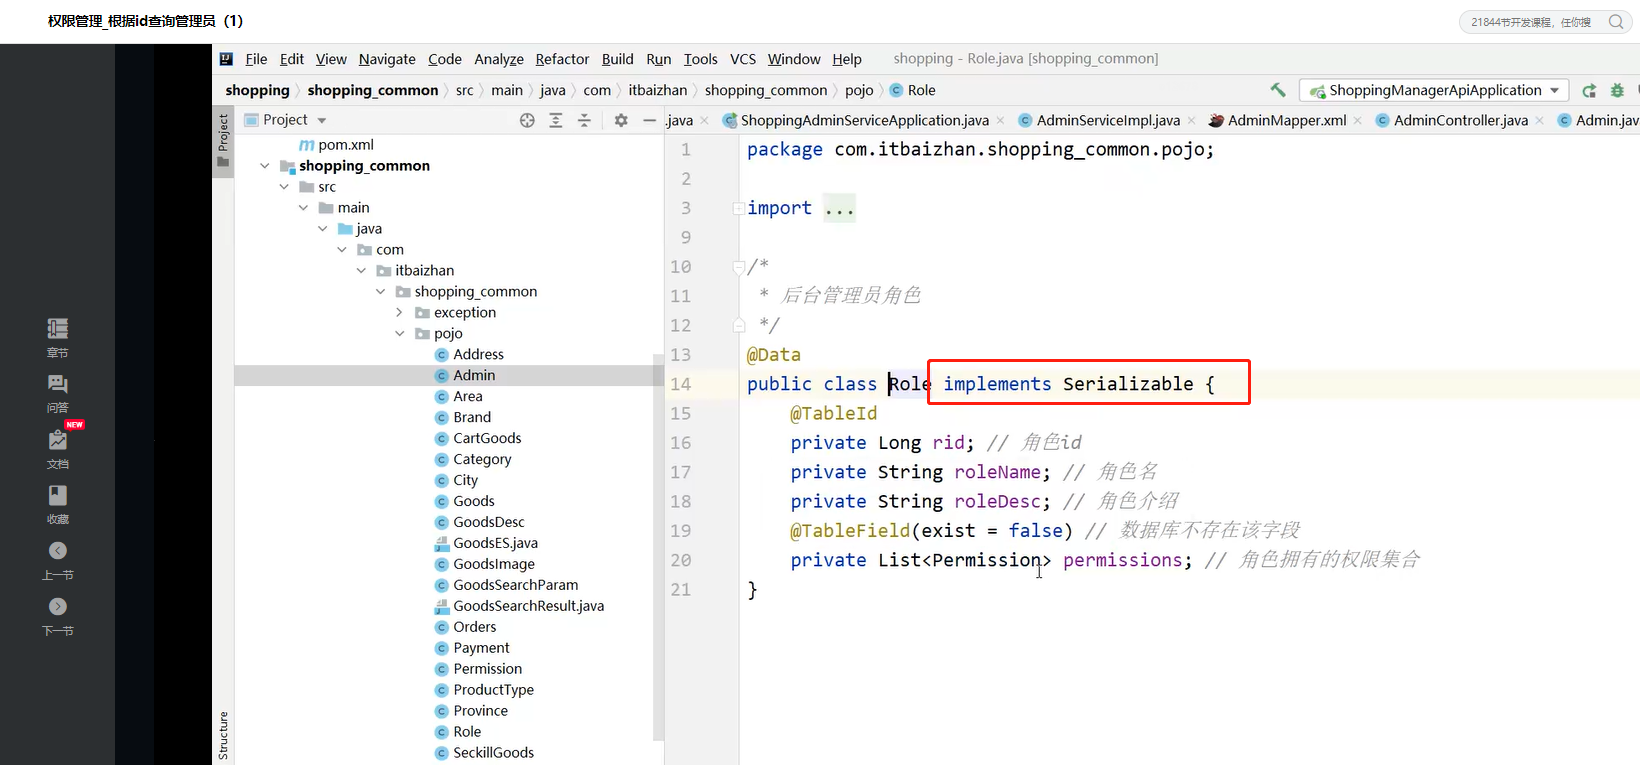Hide the Project panel with minus icon
Screen dimensions: 1640x765
[649, 120]
